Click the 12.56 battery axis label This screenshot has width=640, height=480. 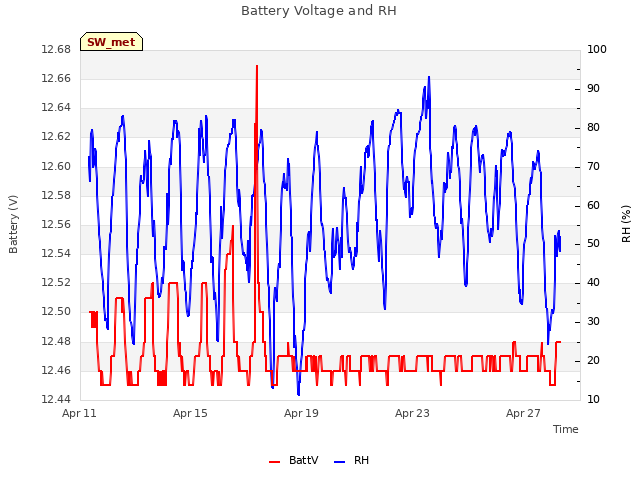[x=56, y=224]
